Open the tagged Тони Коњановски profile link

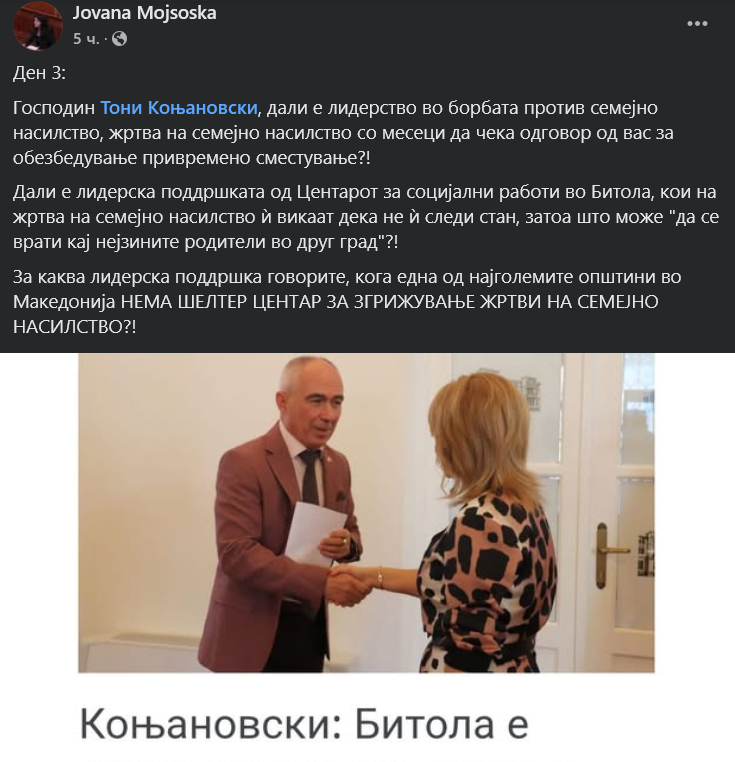pyautogui.click(x=179, y=108)
